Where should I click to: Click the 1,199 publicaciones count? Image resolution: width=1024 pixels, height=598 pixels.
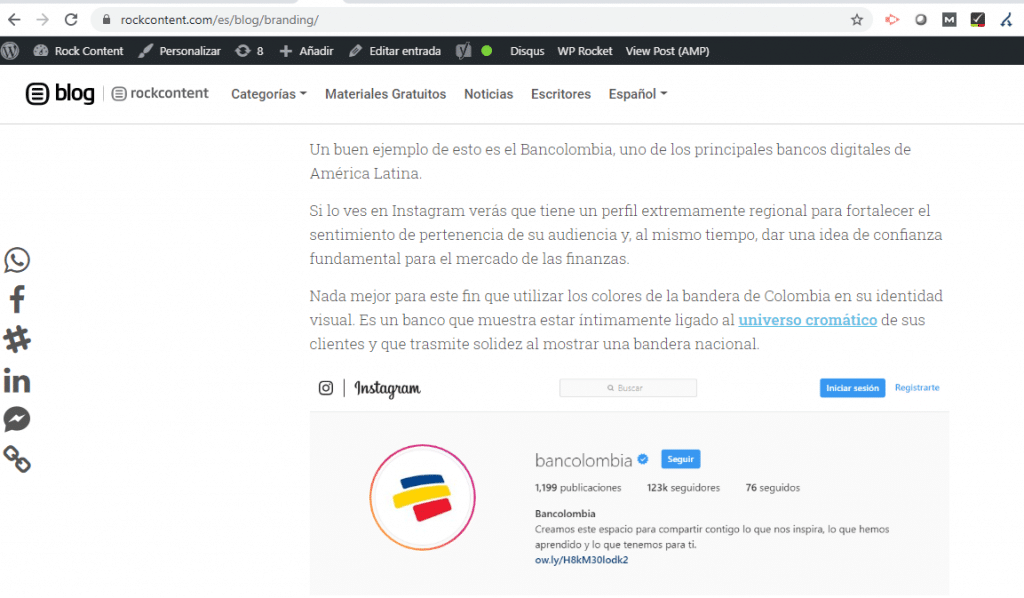coord(578,488)
